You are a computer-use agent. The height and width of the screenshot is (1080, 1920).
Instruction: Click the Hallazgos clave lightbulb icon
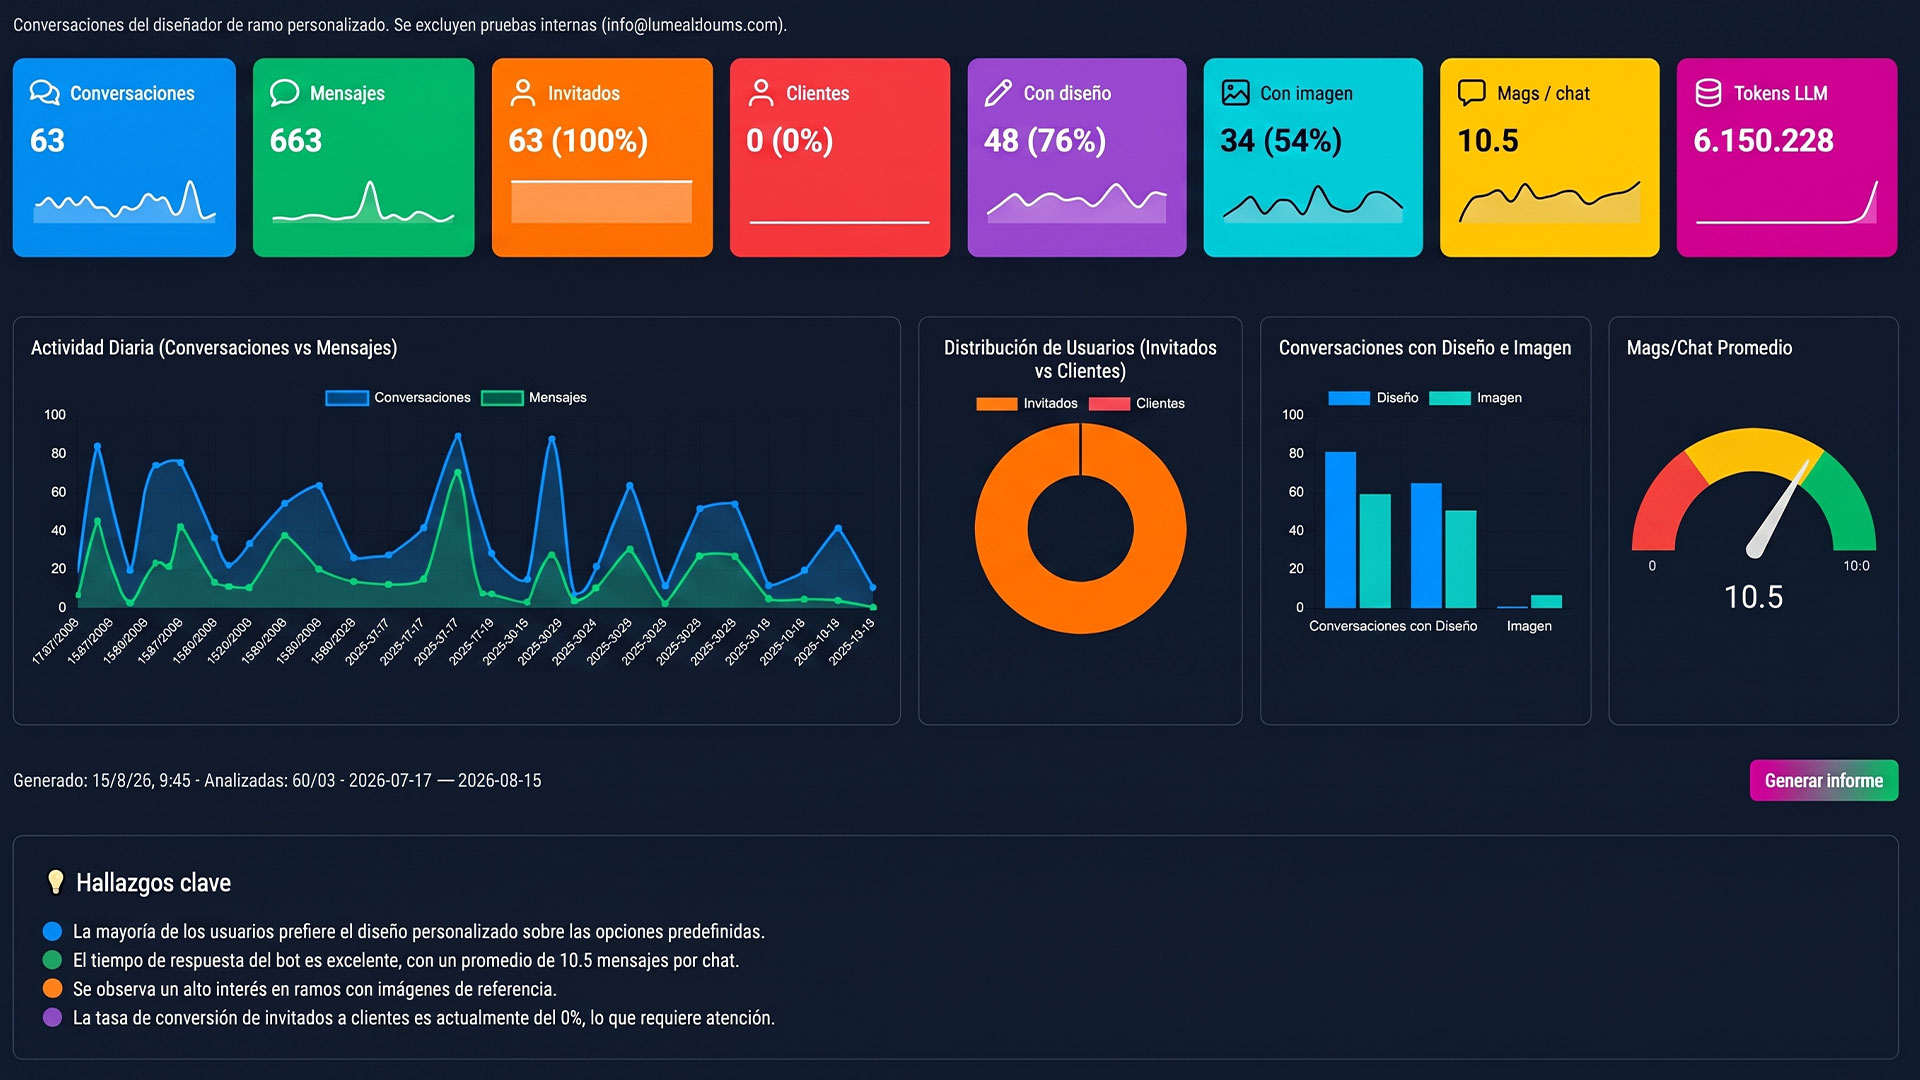pos(56,882)
